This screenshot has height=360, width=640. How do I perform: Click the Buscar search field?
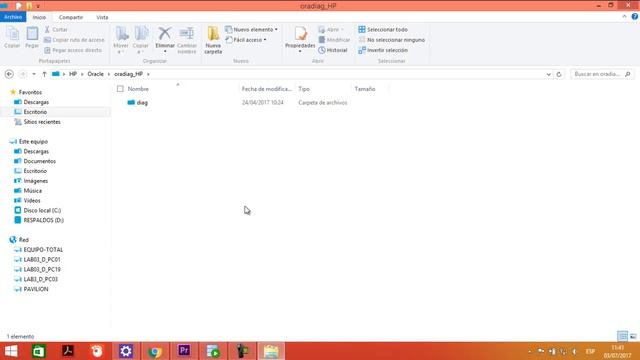pyautogui.click(x=602, y=74)
